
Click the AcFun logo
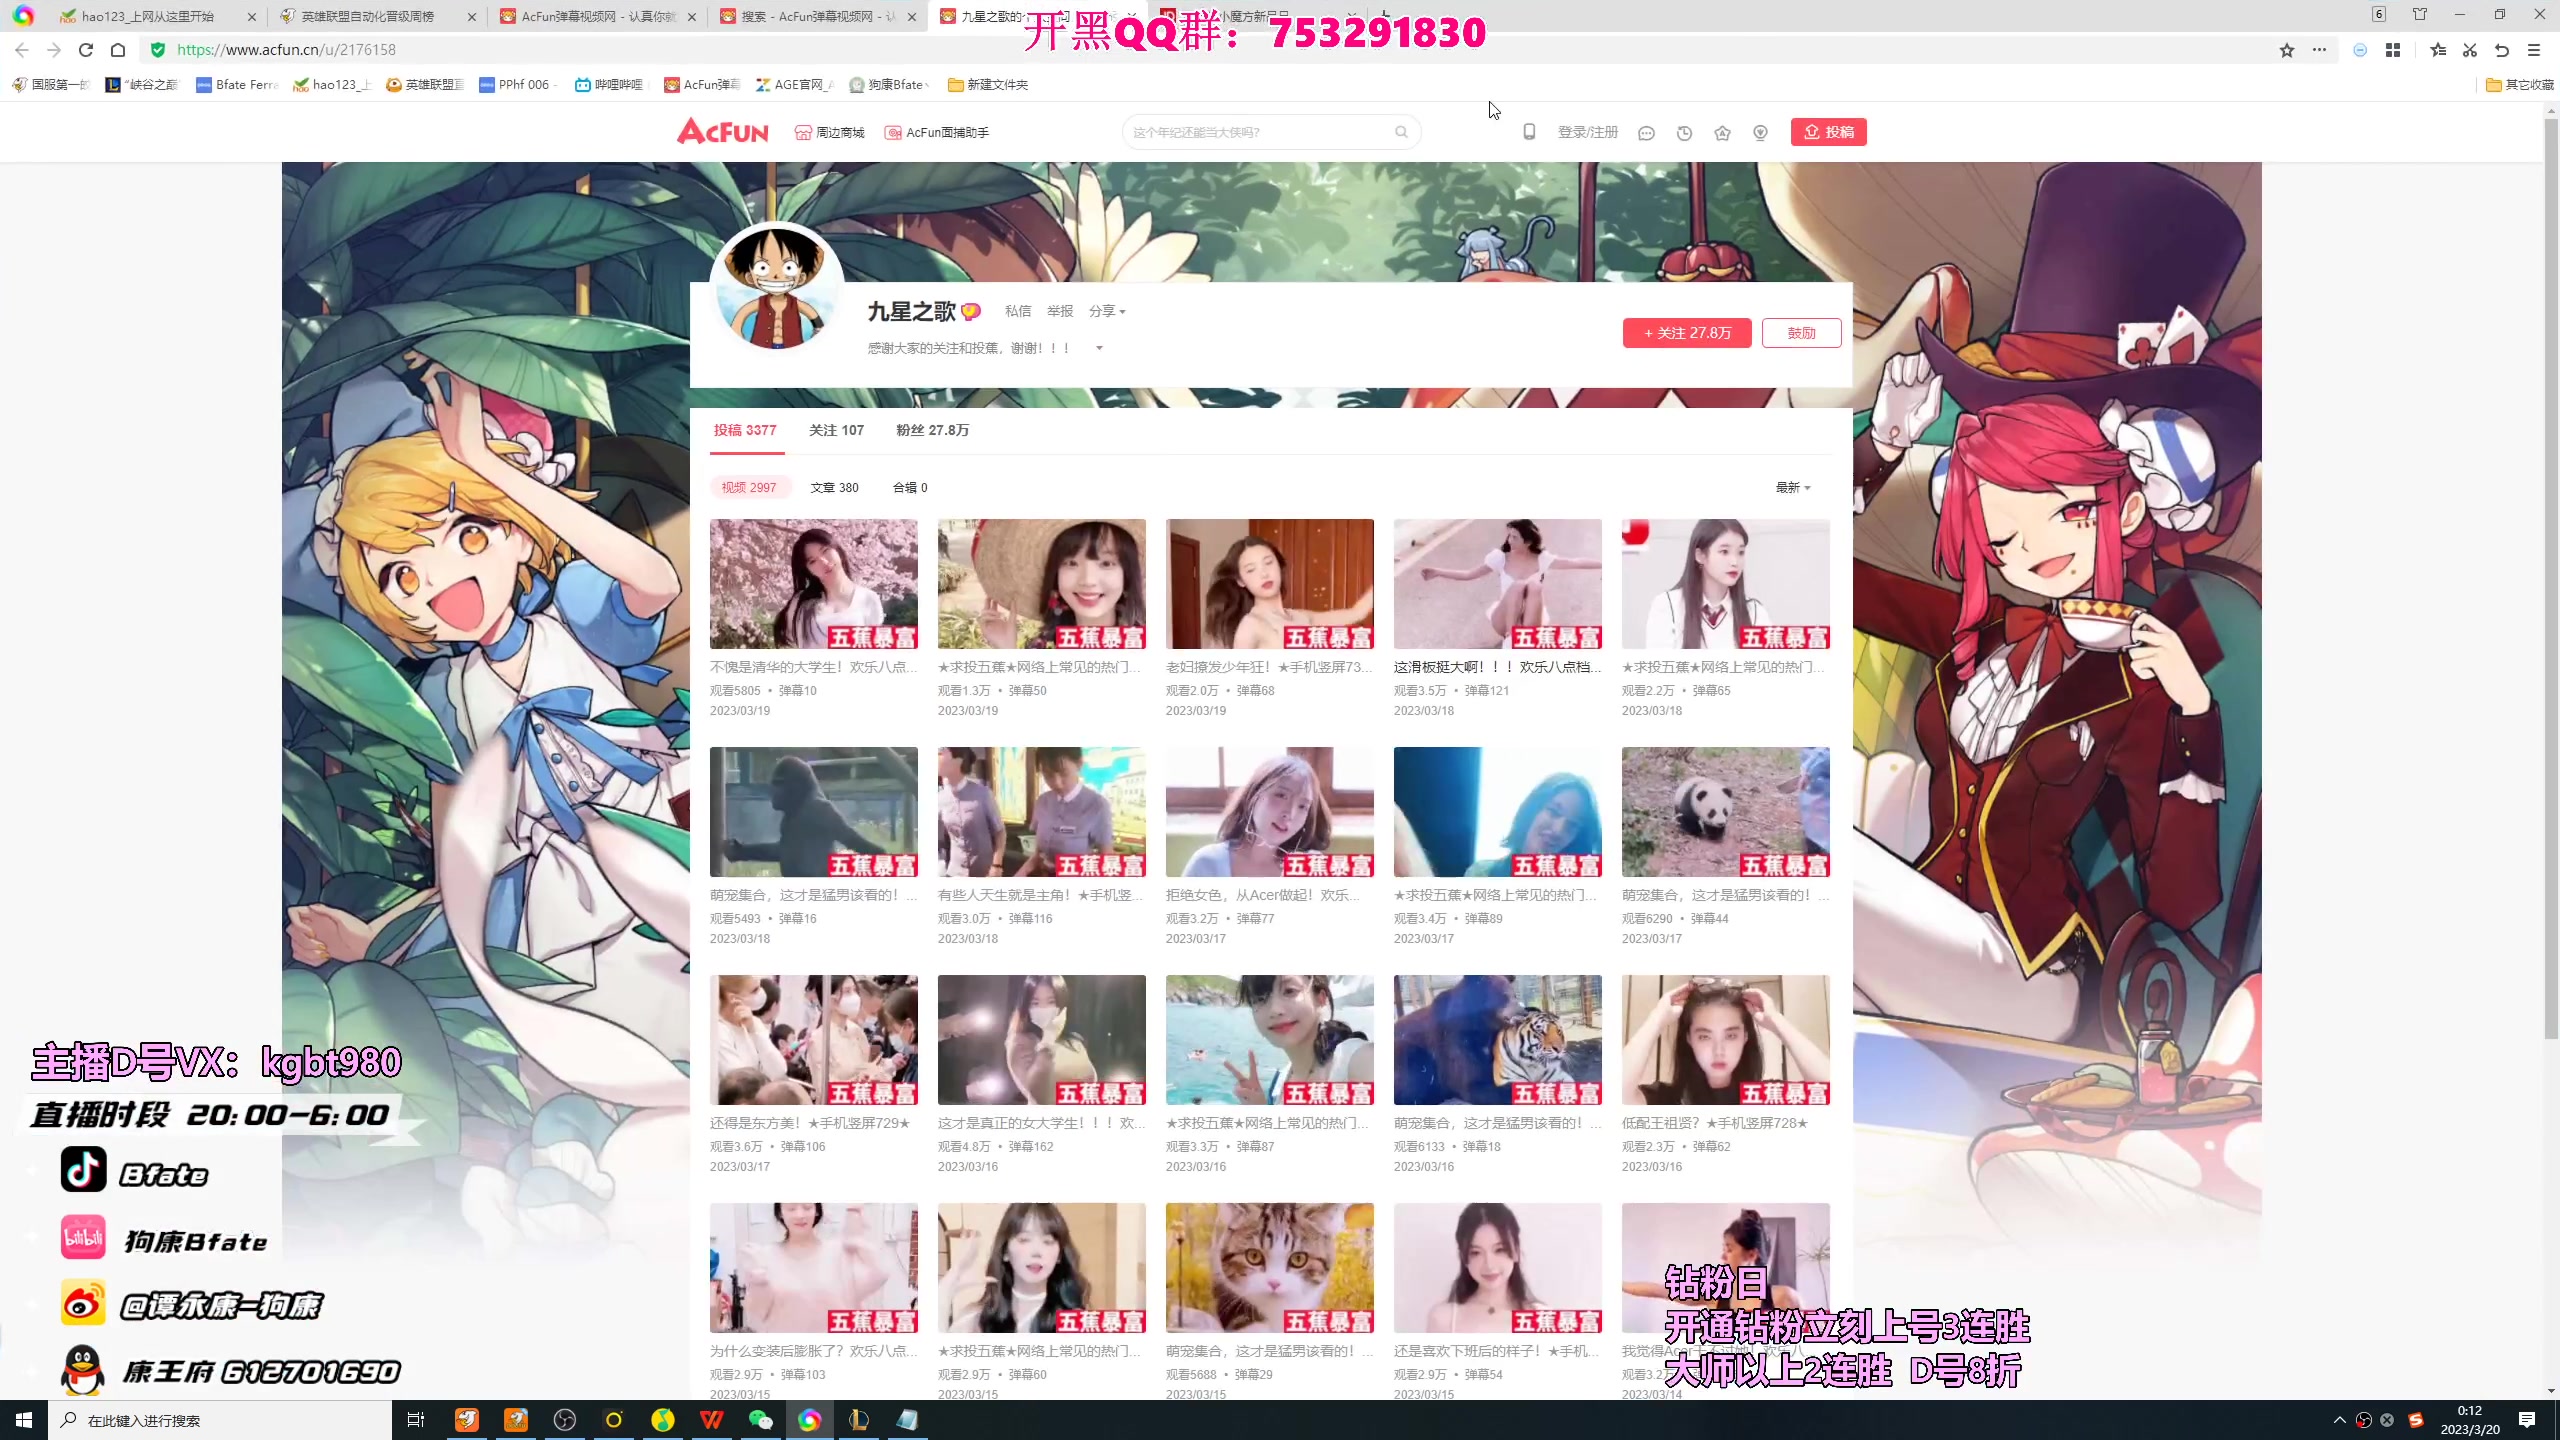722,131
